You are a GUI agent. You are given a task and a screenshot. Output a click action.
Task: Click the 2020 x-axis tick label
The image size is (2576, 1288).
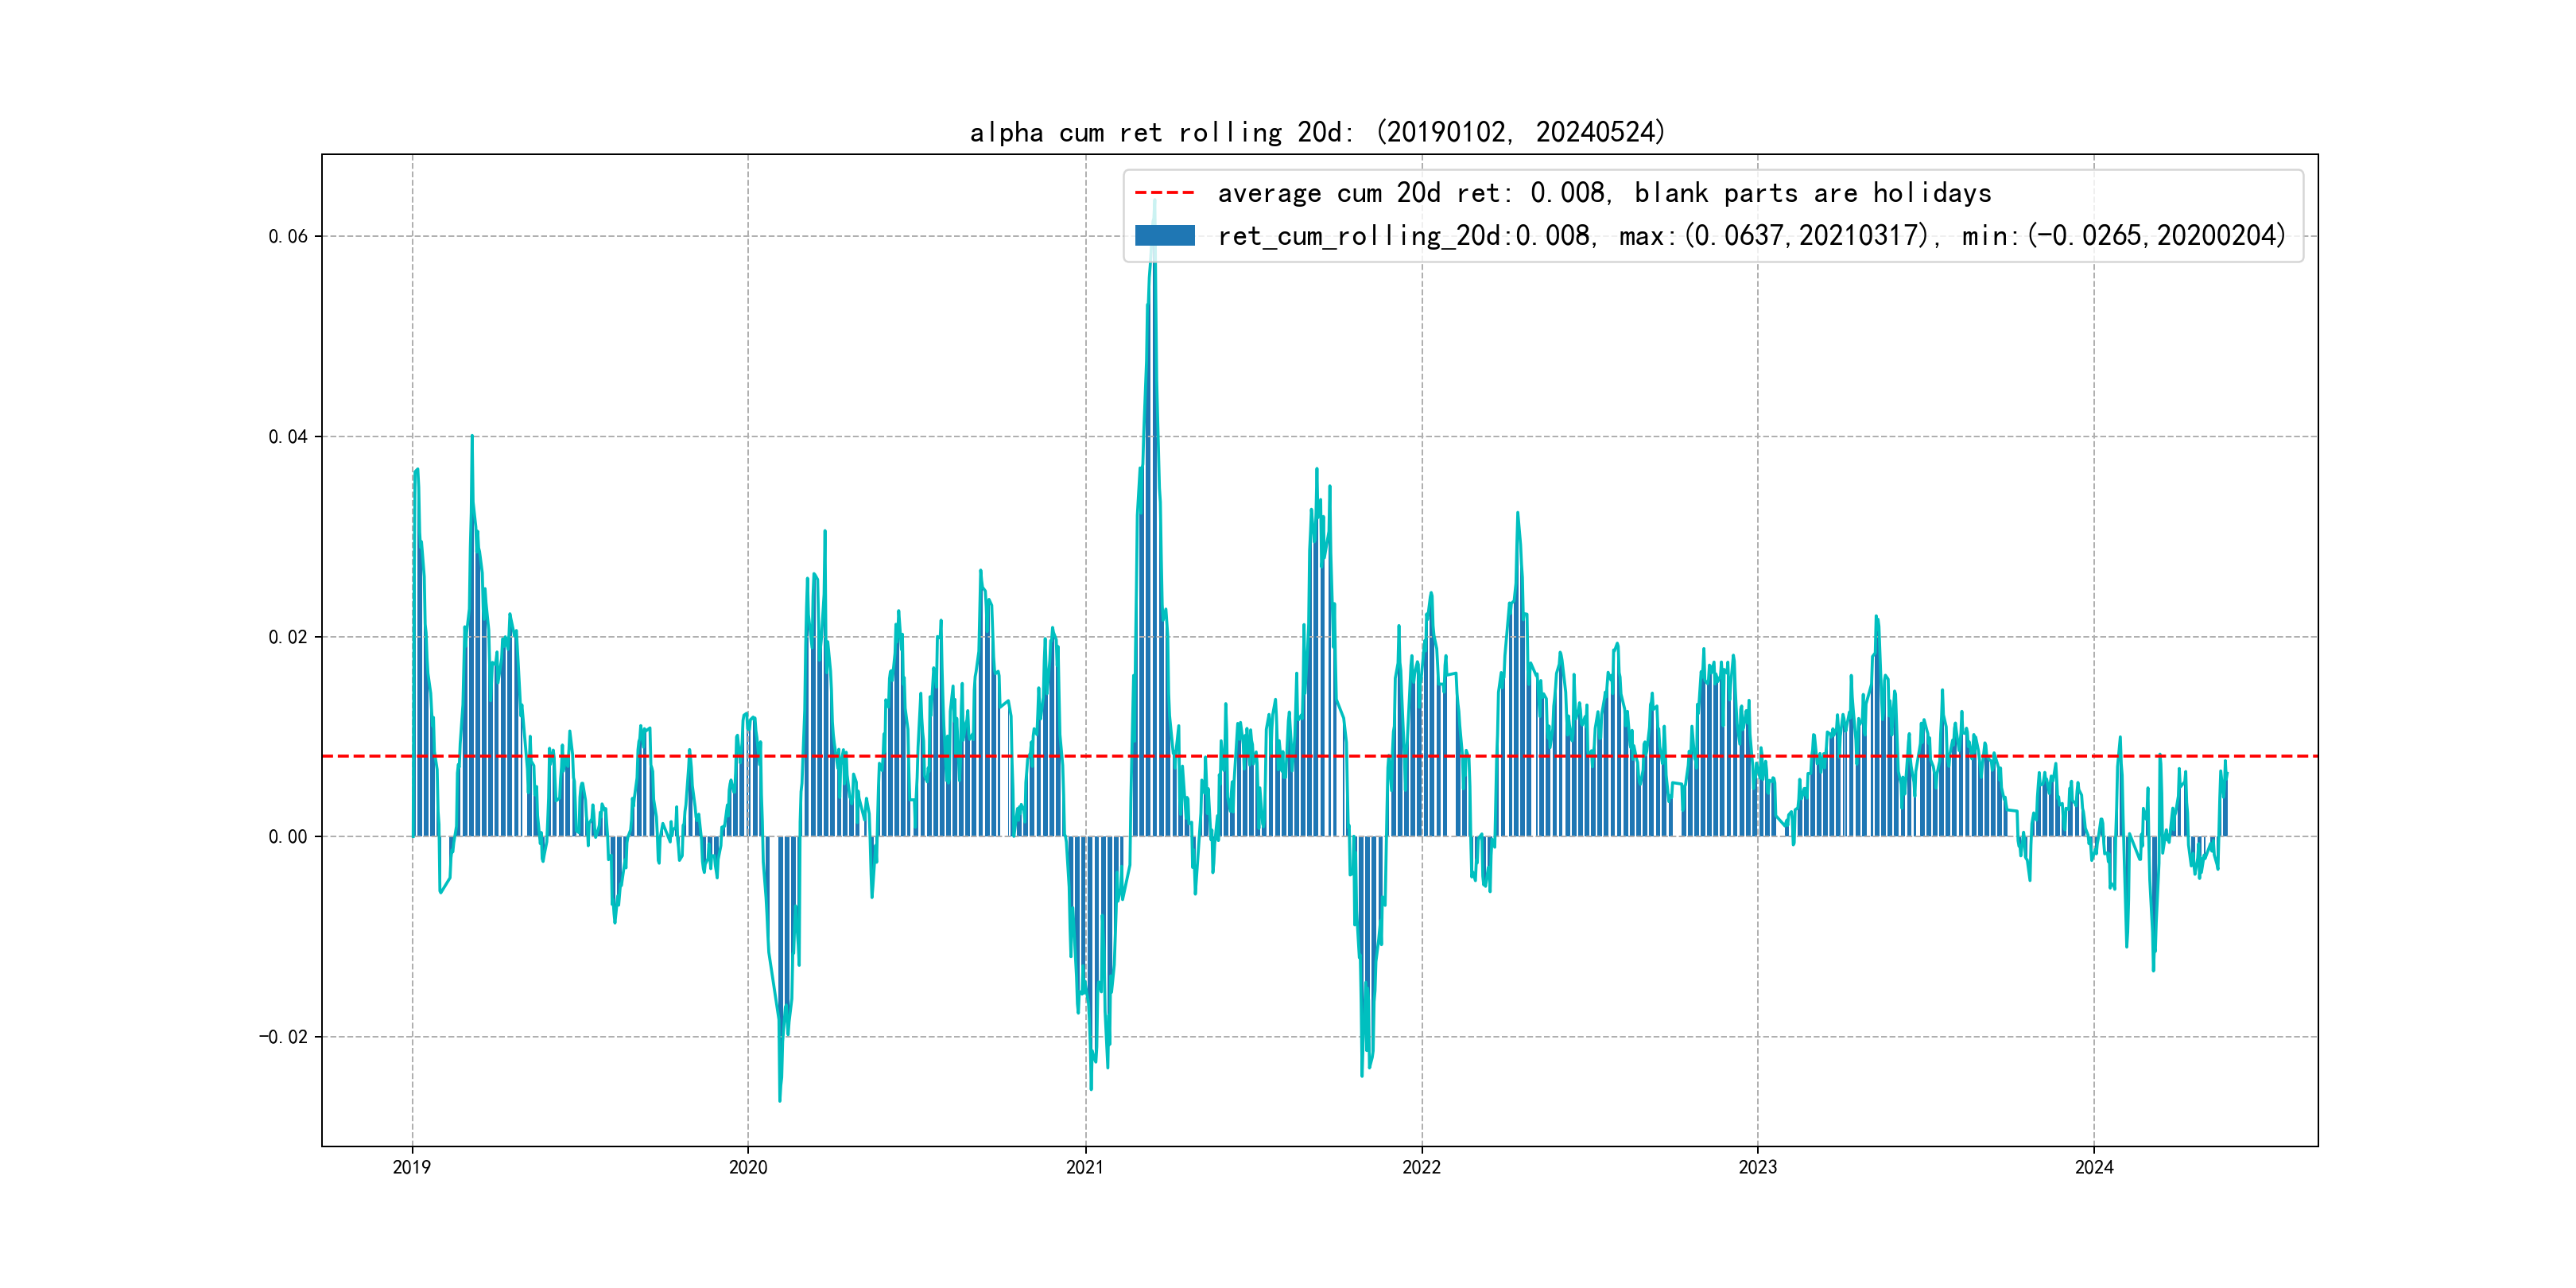748,1167
